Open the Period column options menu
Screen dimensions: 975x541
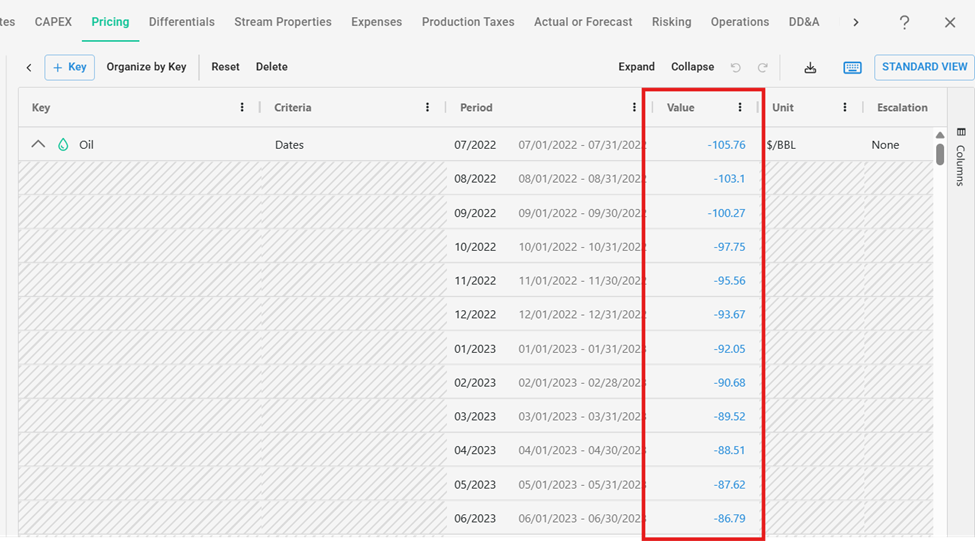(634, 108)
